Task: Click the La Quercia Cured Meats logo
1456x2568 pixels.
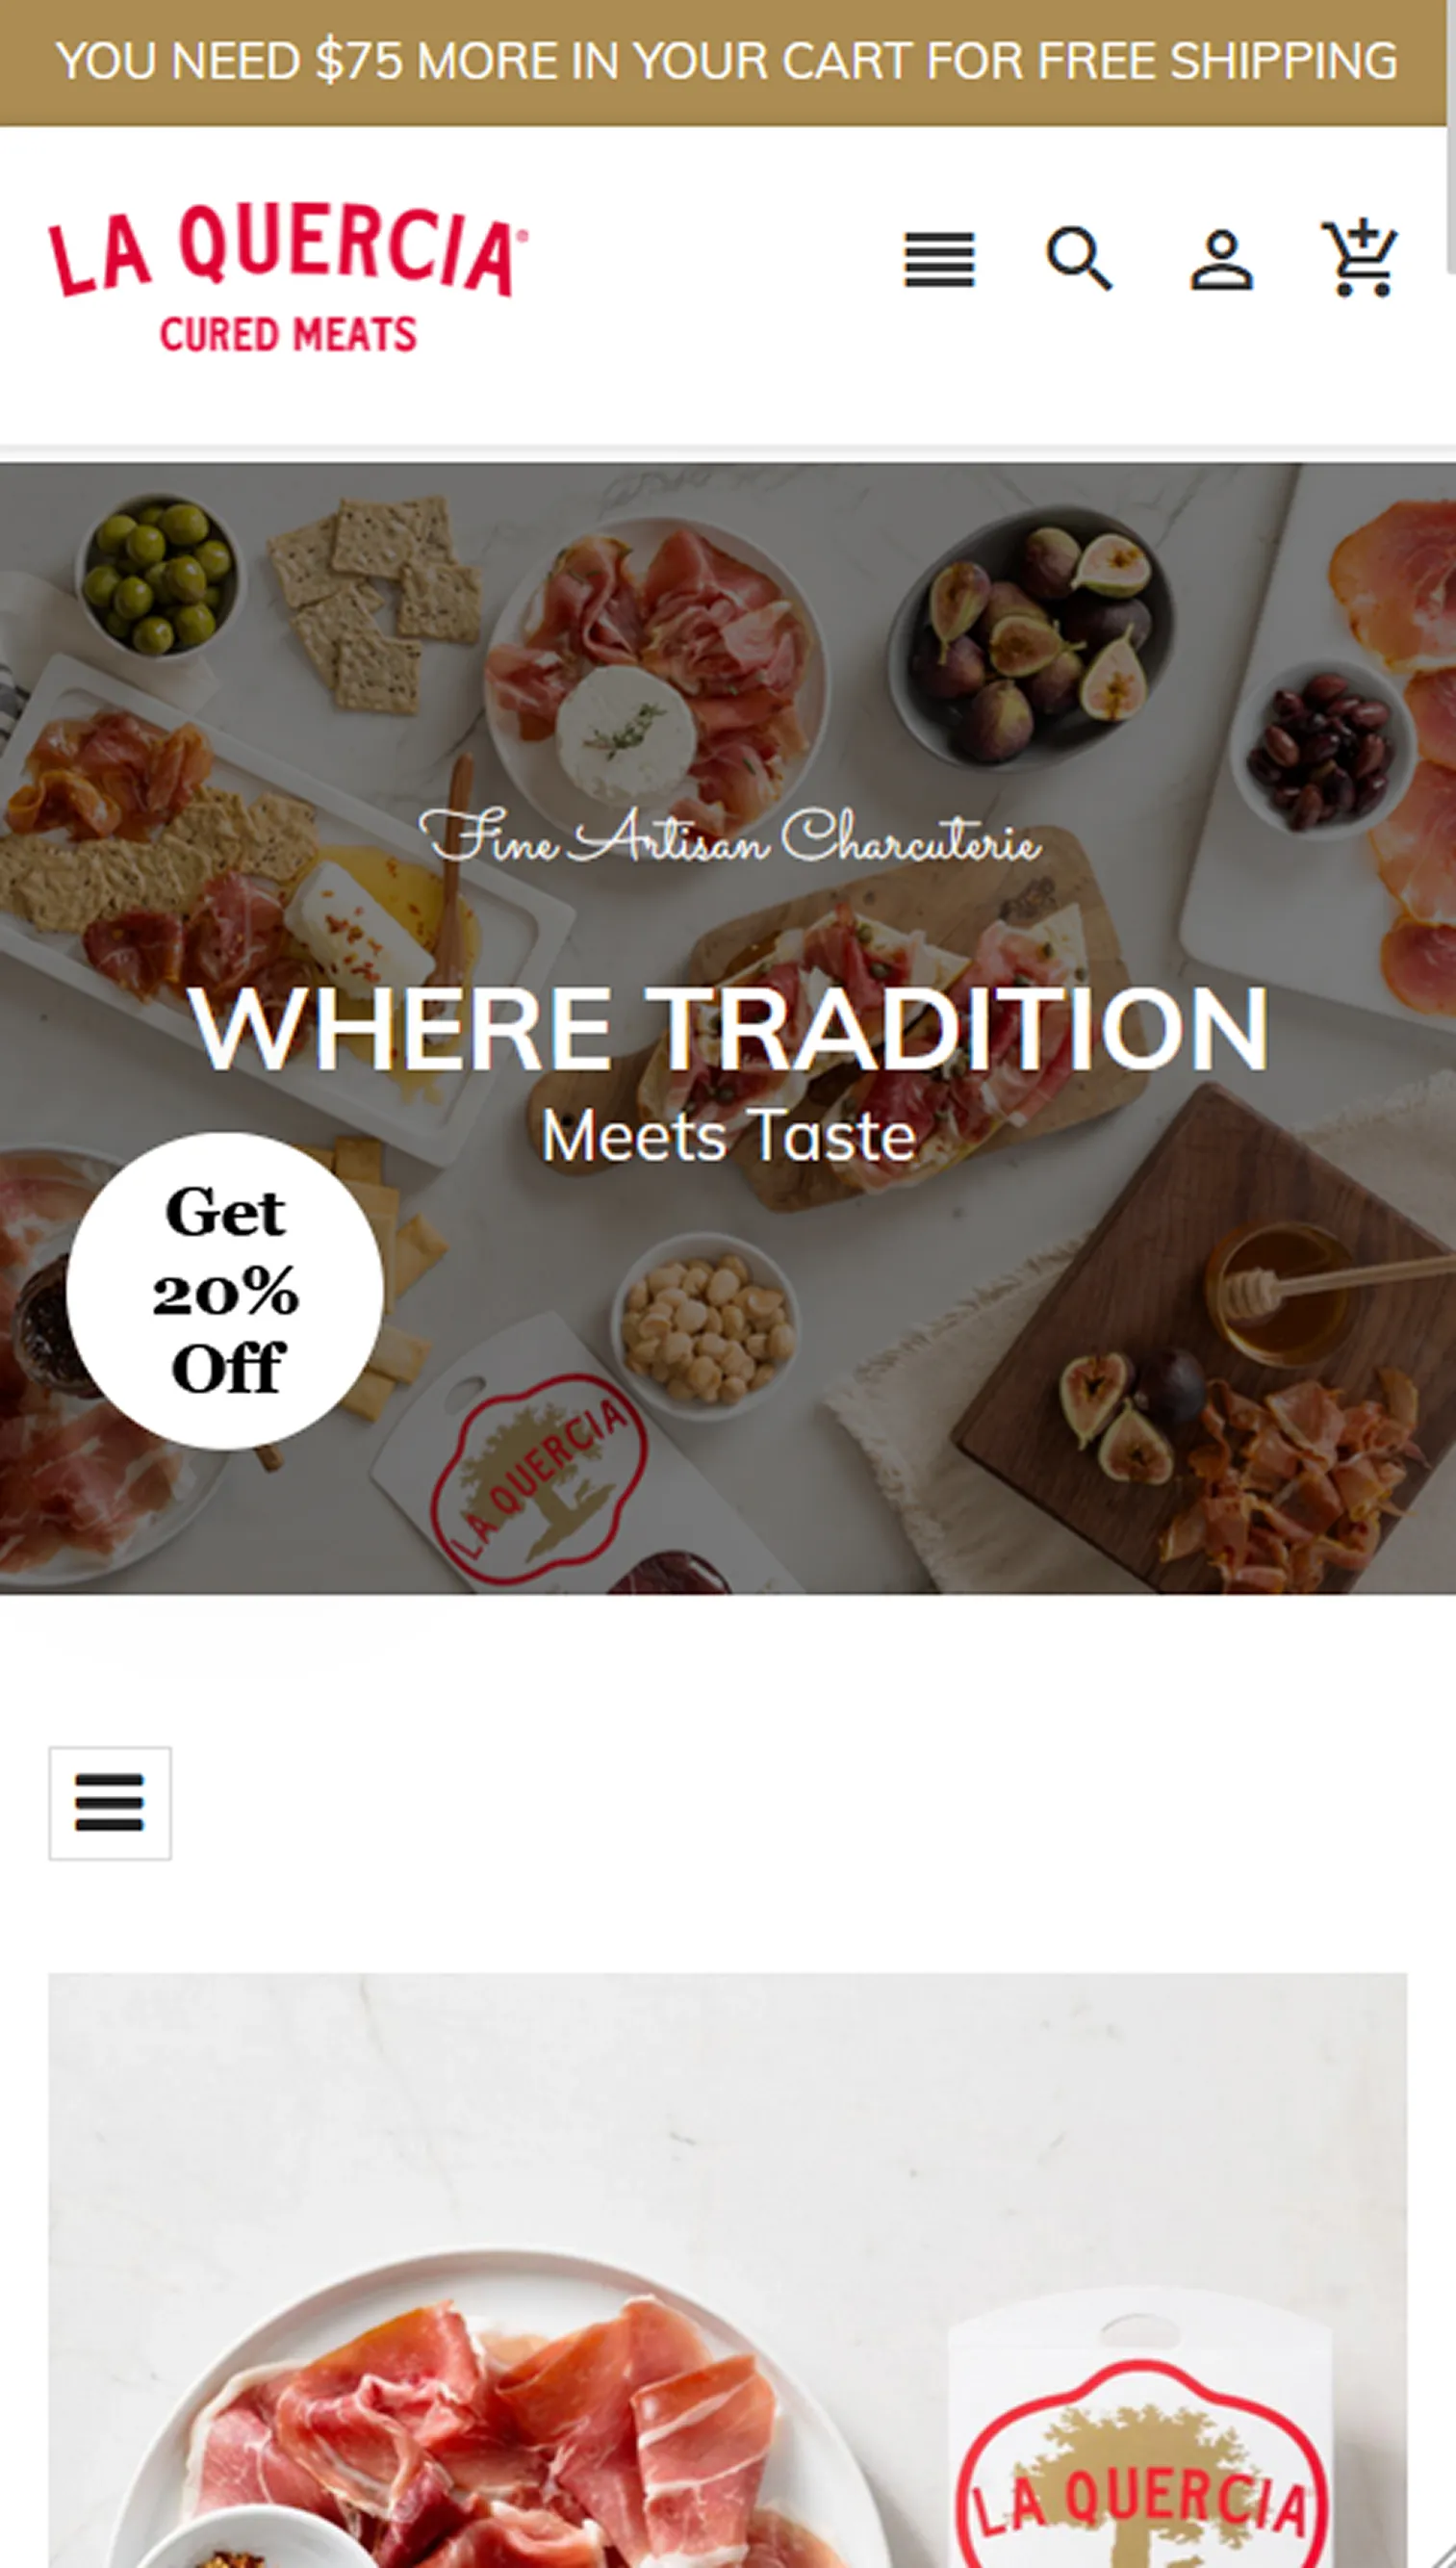Action: [288, 278]
